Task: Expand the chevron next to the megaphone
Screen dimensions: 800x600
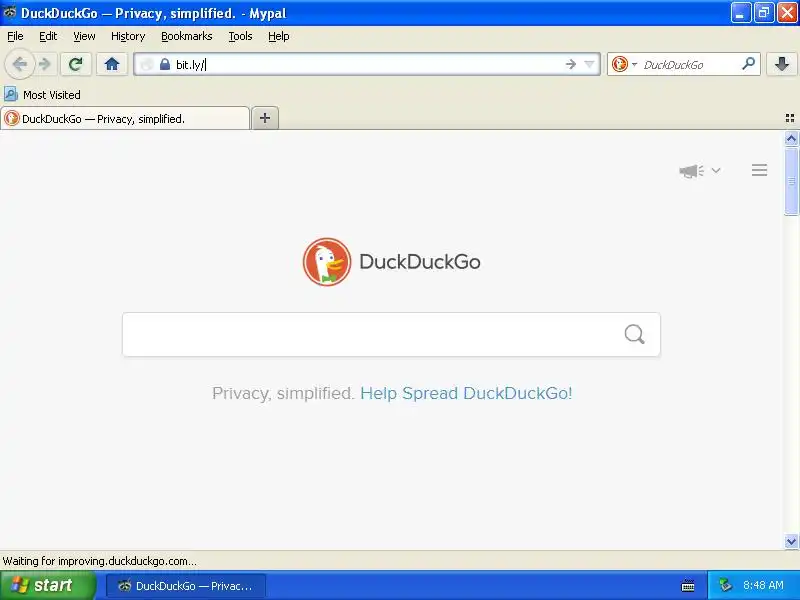Action: pyautogui.click(x=716, y=170)
